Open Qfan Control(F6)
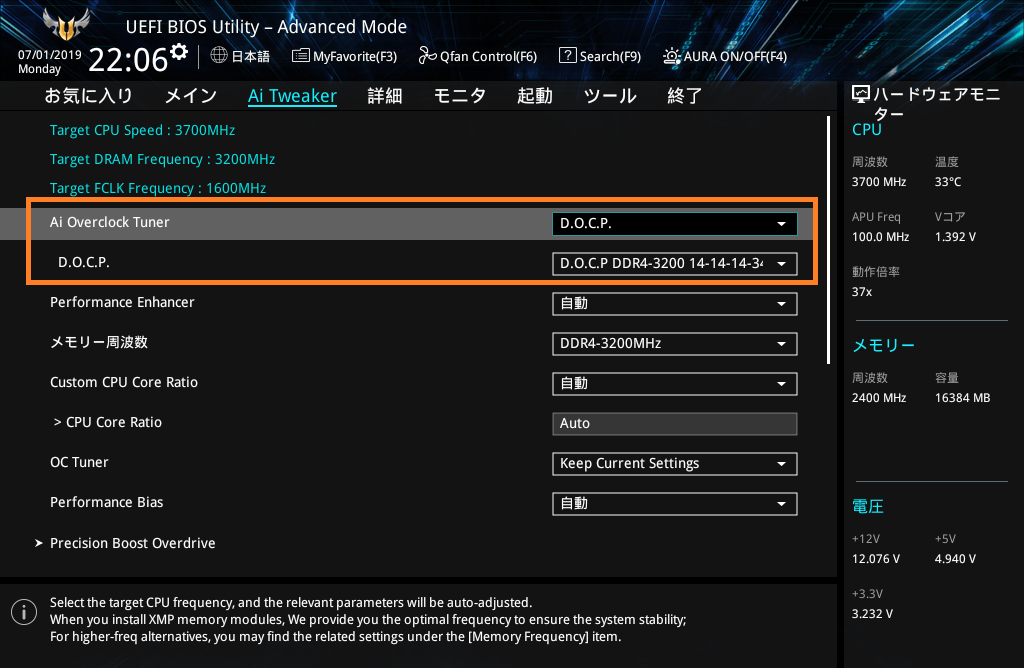 [477, 56]
